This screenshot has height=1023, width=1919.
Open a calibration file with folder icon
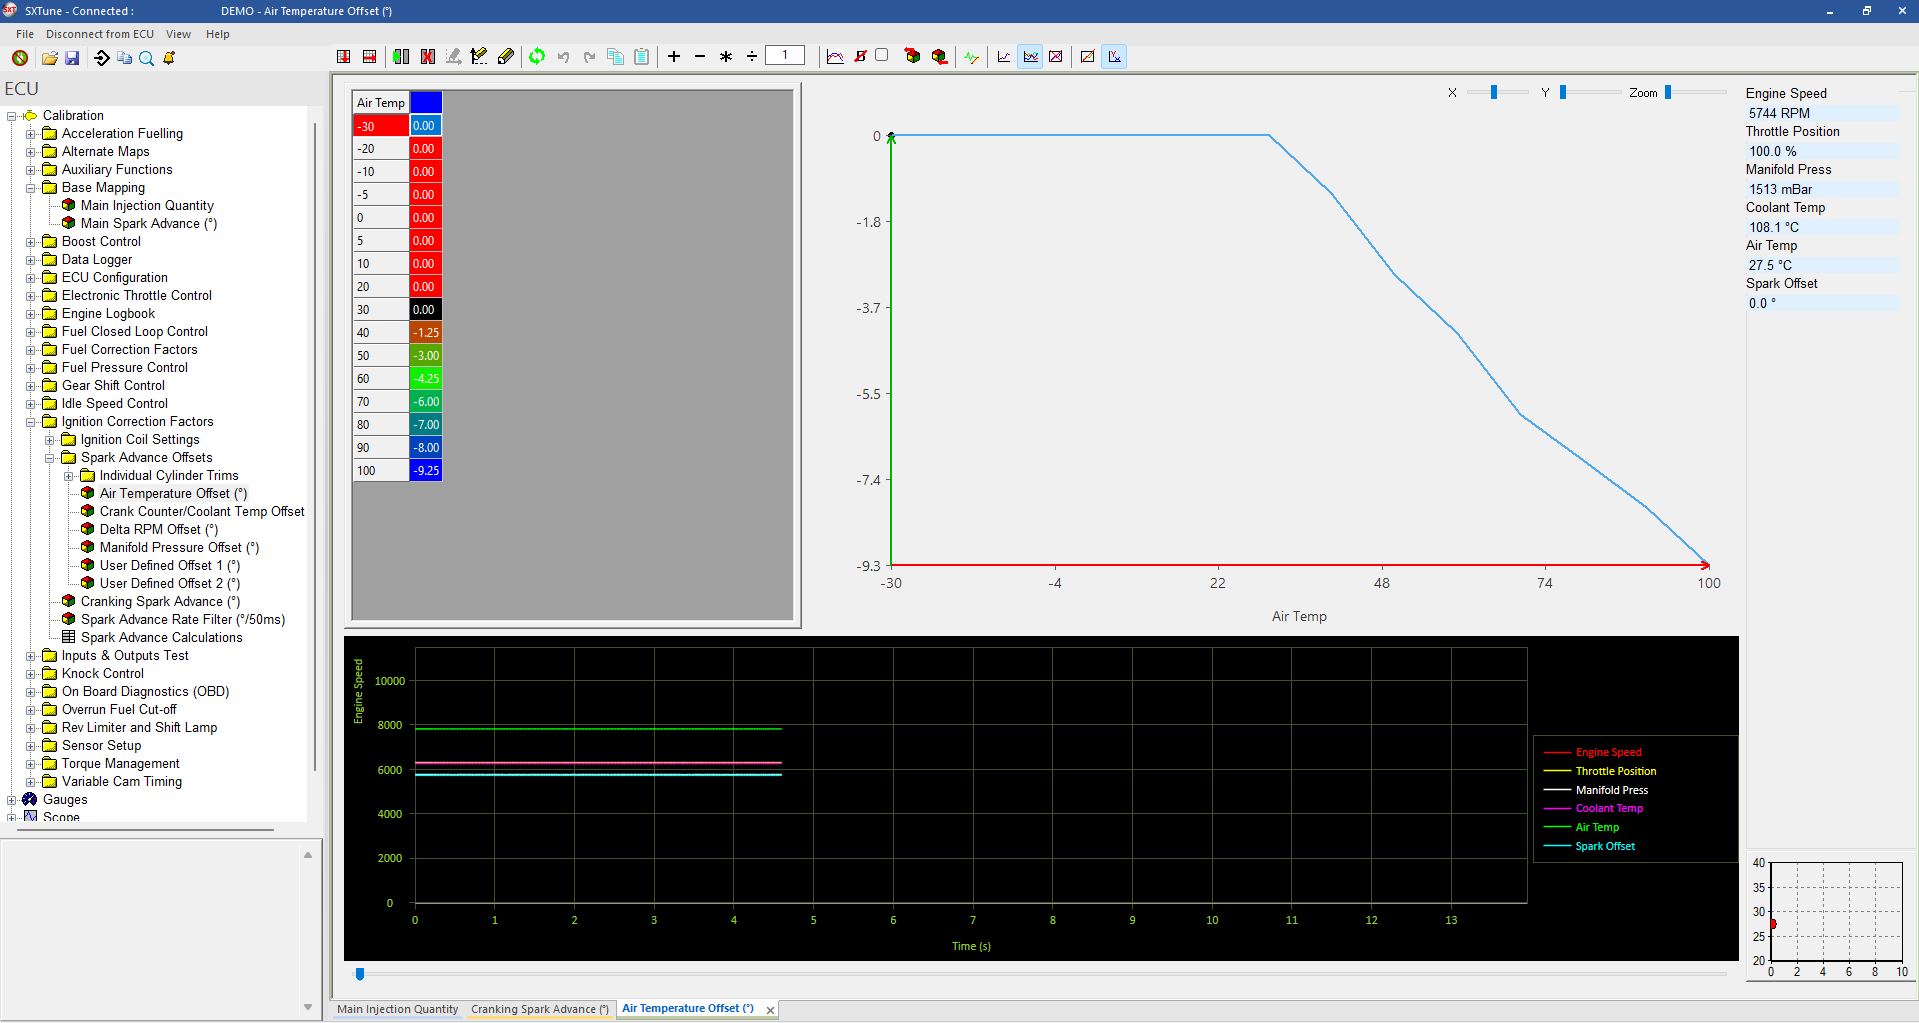click(49, 58)
